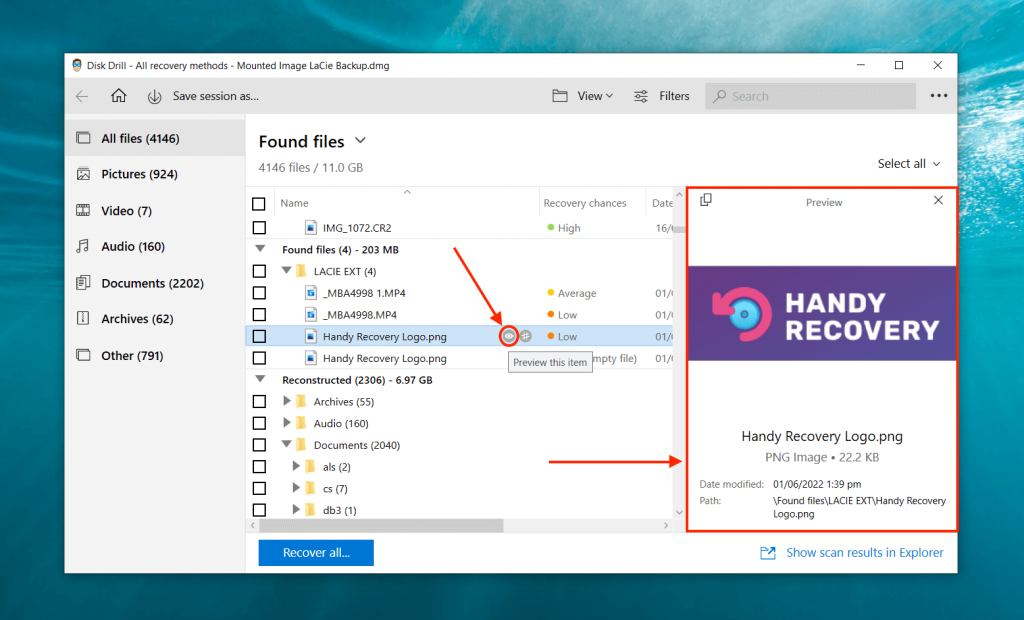This screenshot has width=1024, height=620.
Task: Show scan results in Explorer
Action: click(x=863, y=552)
